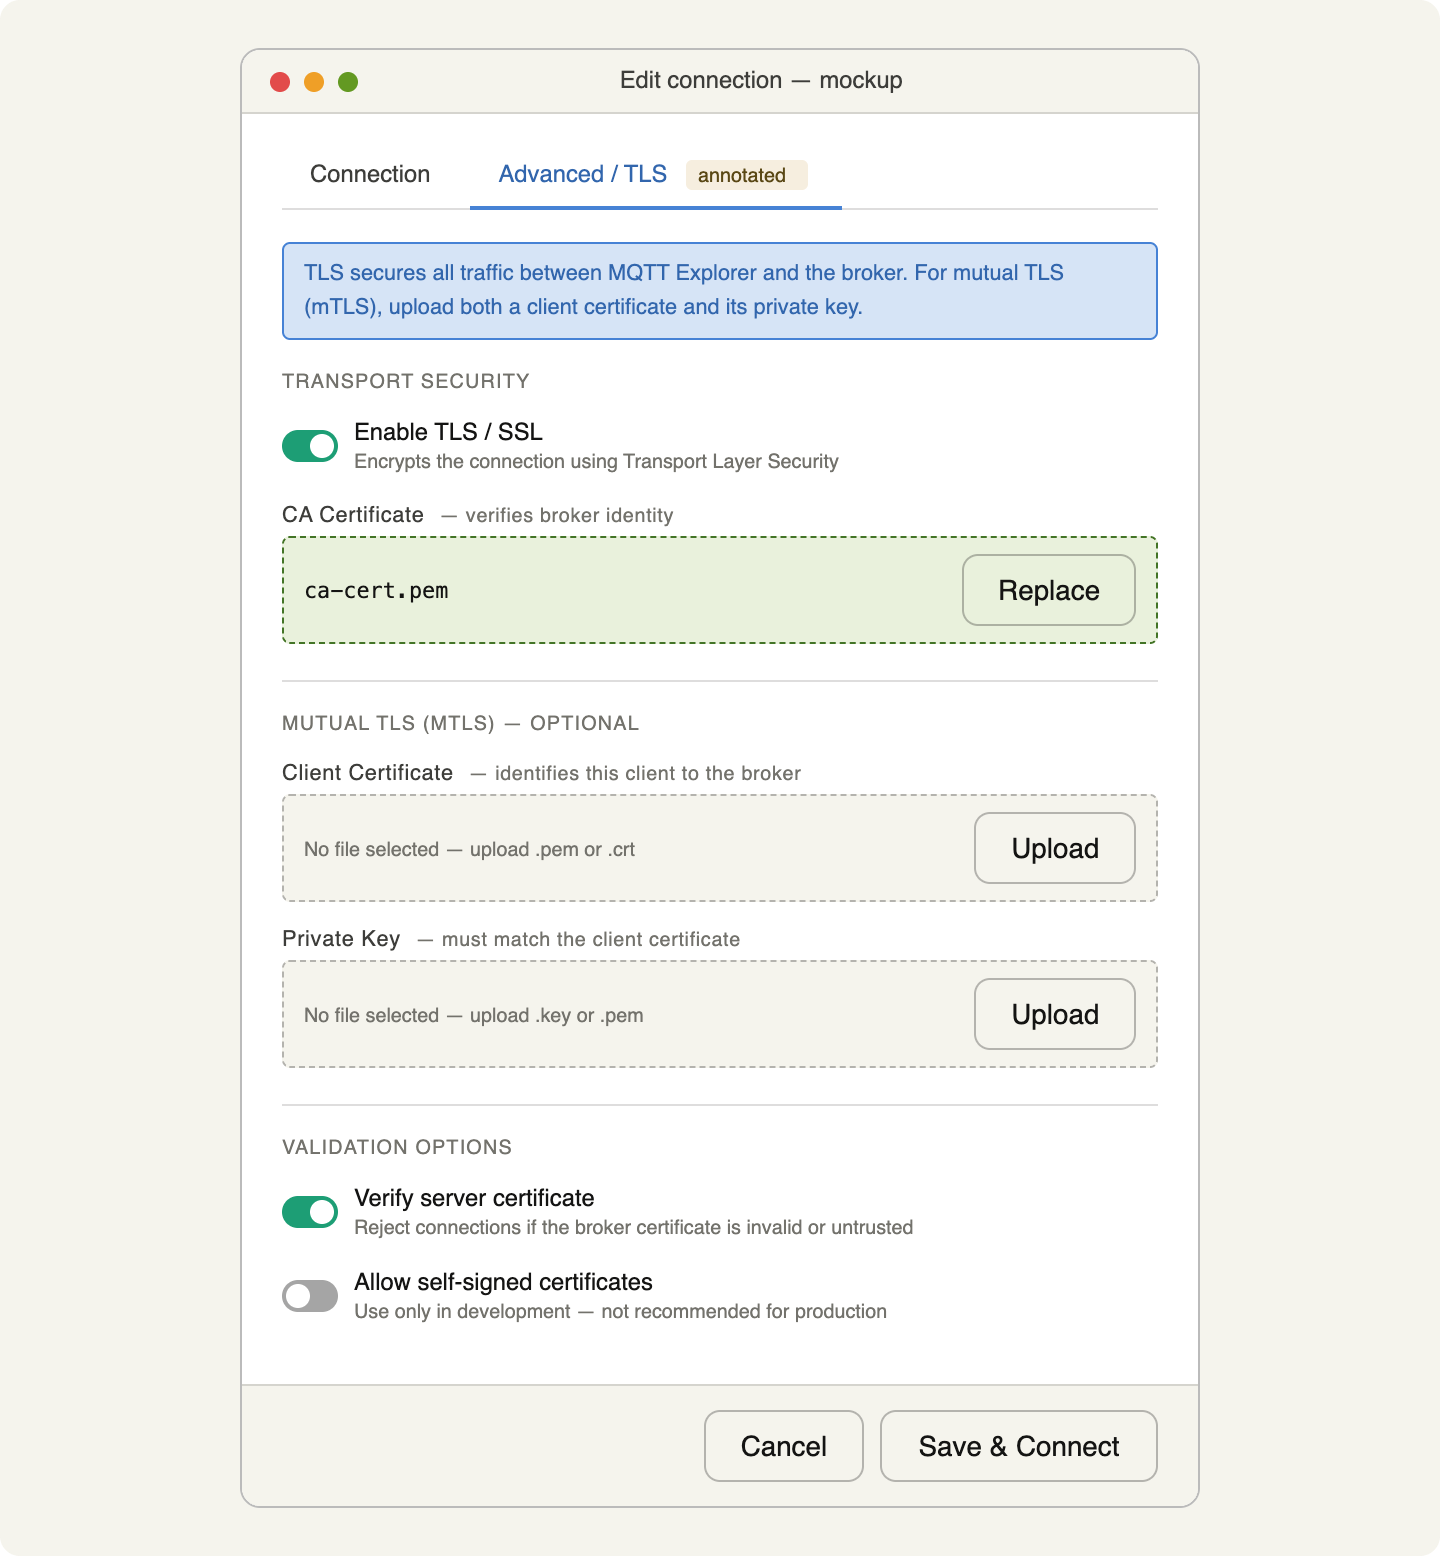Image resolution: width=1440 pixels, height=1556 pixels.
Task: Enable Allow self-signed certificates switch
Action: (310, 1296)
